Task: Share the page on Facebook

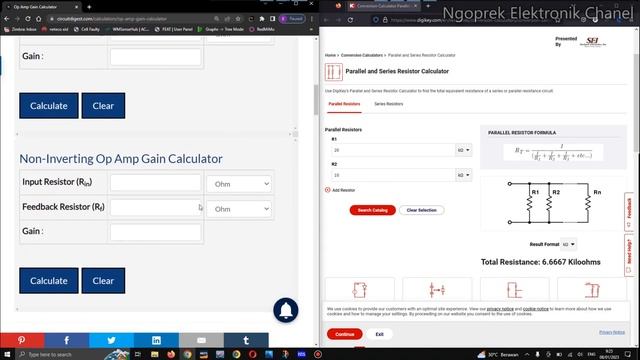Action: pos(67,340)
